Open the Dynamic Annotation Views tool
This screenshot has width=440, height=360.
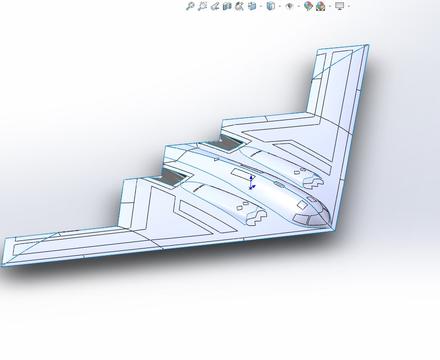(239, 6)
